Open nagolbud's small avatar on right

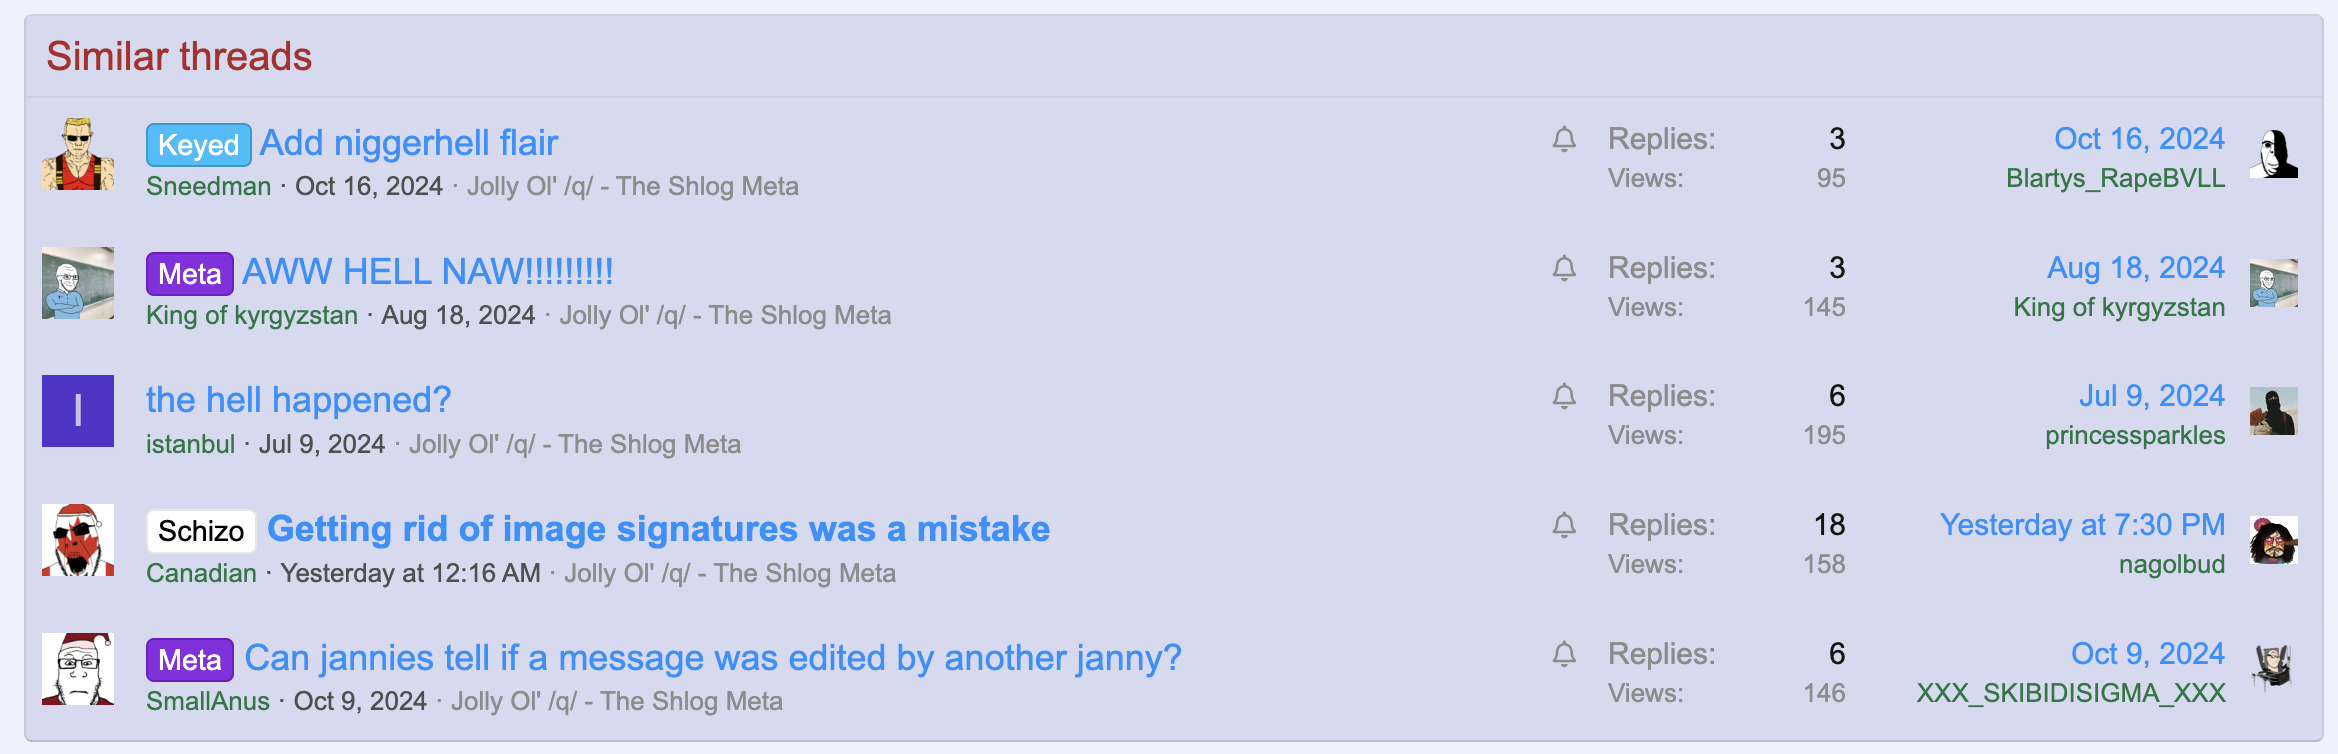point(2274,540)
